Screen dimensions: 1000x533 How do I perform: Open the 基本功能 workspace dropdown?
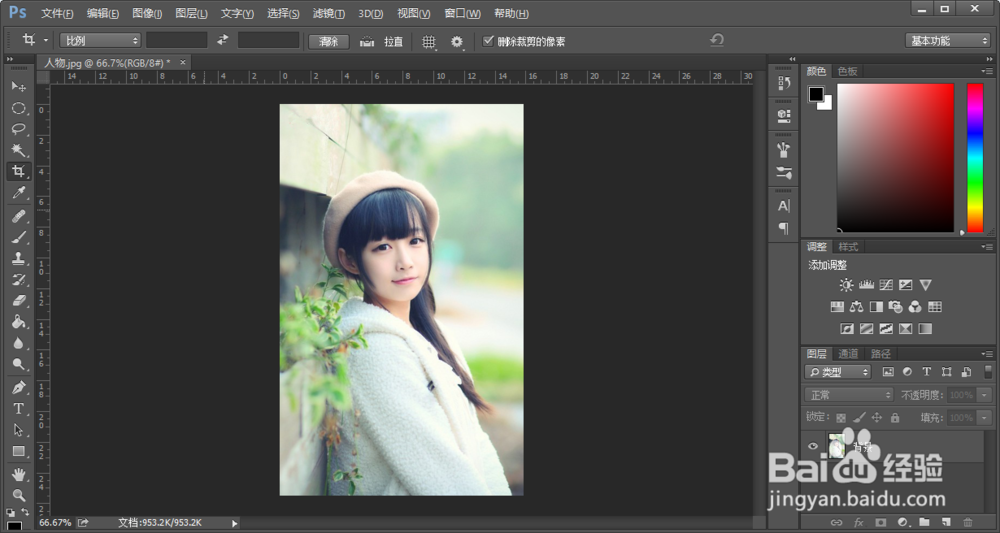point(948,41)
